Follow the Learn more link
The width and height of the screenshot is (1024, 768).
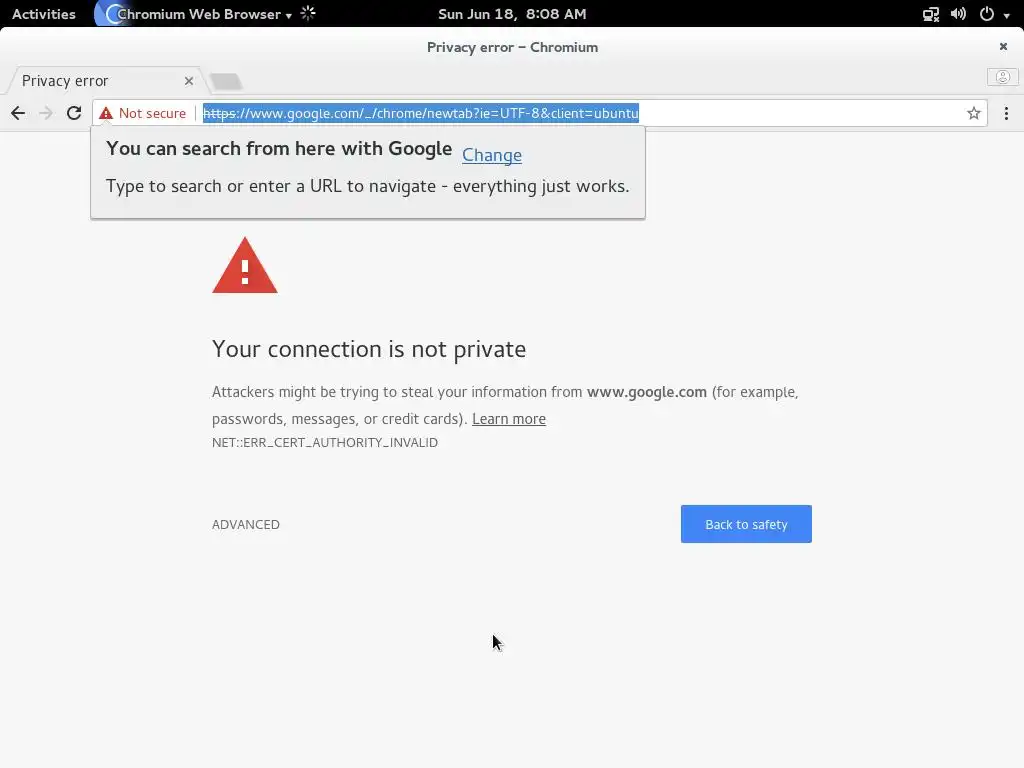pyautogui.click(x=509, y=419)
